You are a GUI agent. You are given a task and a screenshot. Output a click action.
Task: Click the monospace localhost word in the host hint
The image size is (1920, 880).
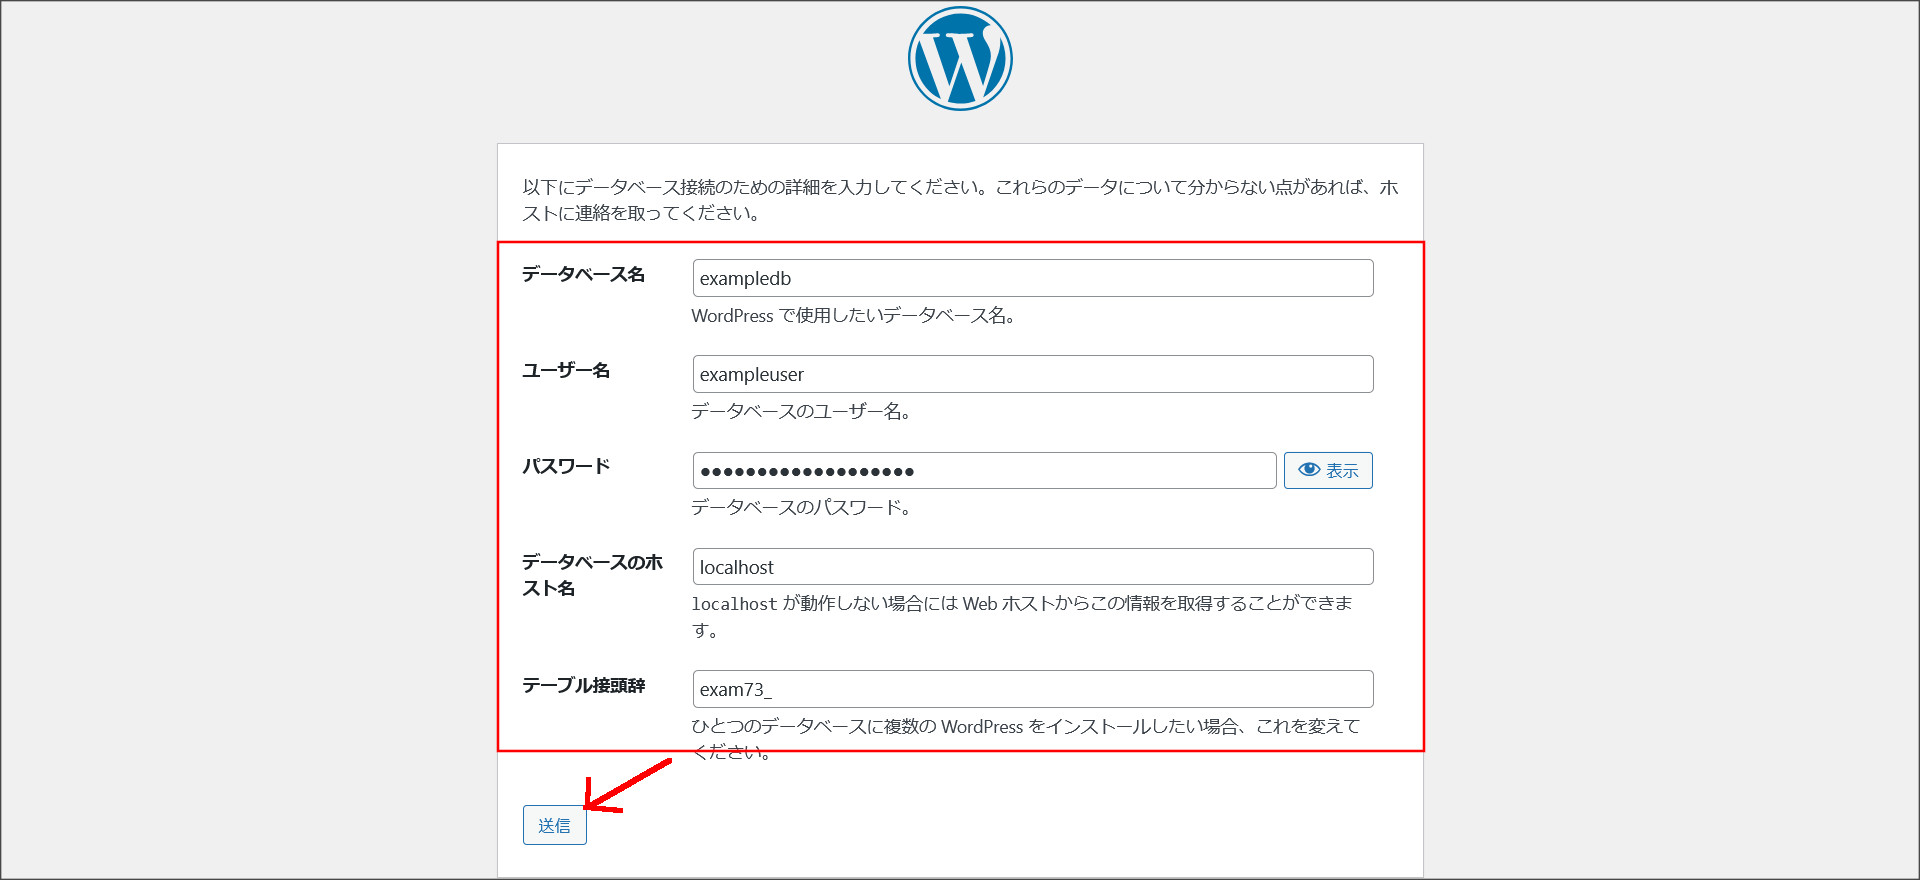click(x=734, y=604)
